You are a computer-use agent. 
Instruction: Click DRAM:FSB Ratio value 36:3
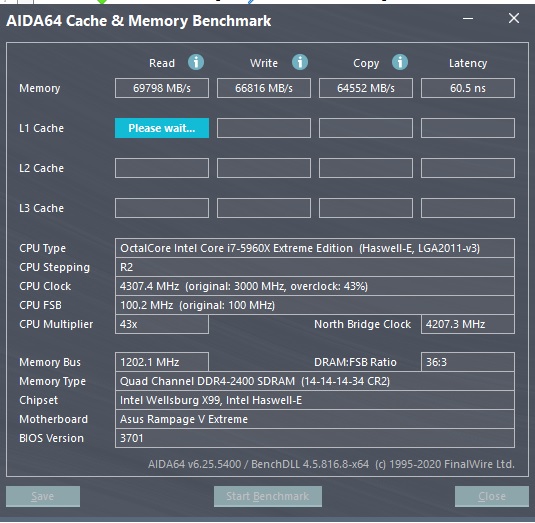click(x=468, y=362)
